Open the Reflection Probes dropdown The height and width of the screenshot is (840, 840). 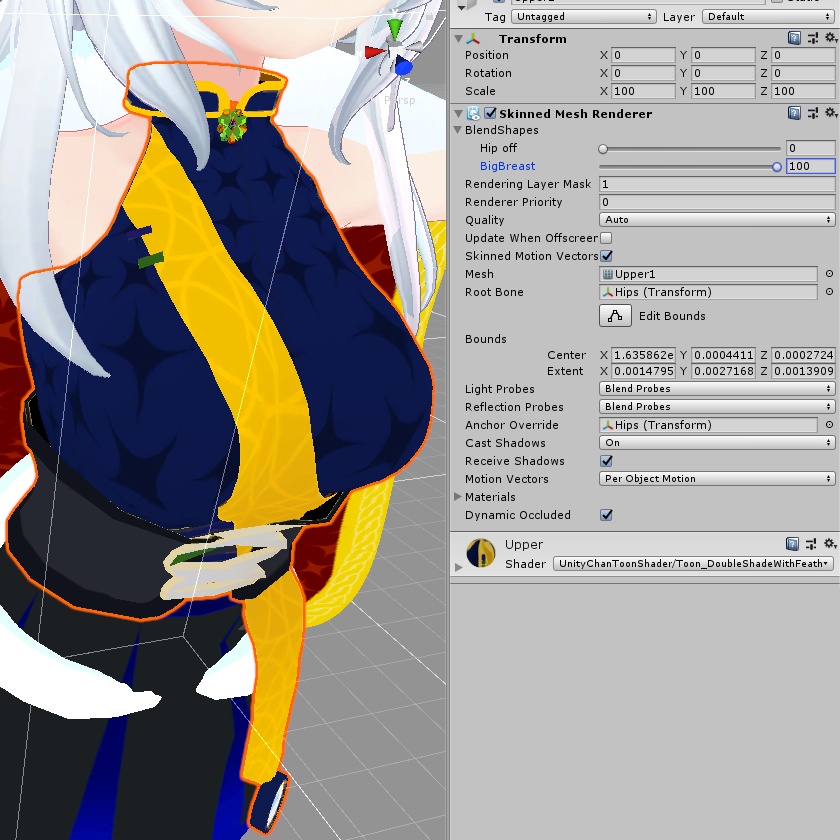[717, 407]
